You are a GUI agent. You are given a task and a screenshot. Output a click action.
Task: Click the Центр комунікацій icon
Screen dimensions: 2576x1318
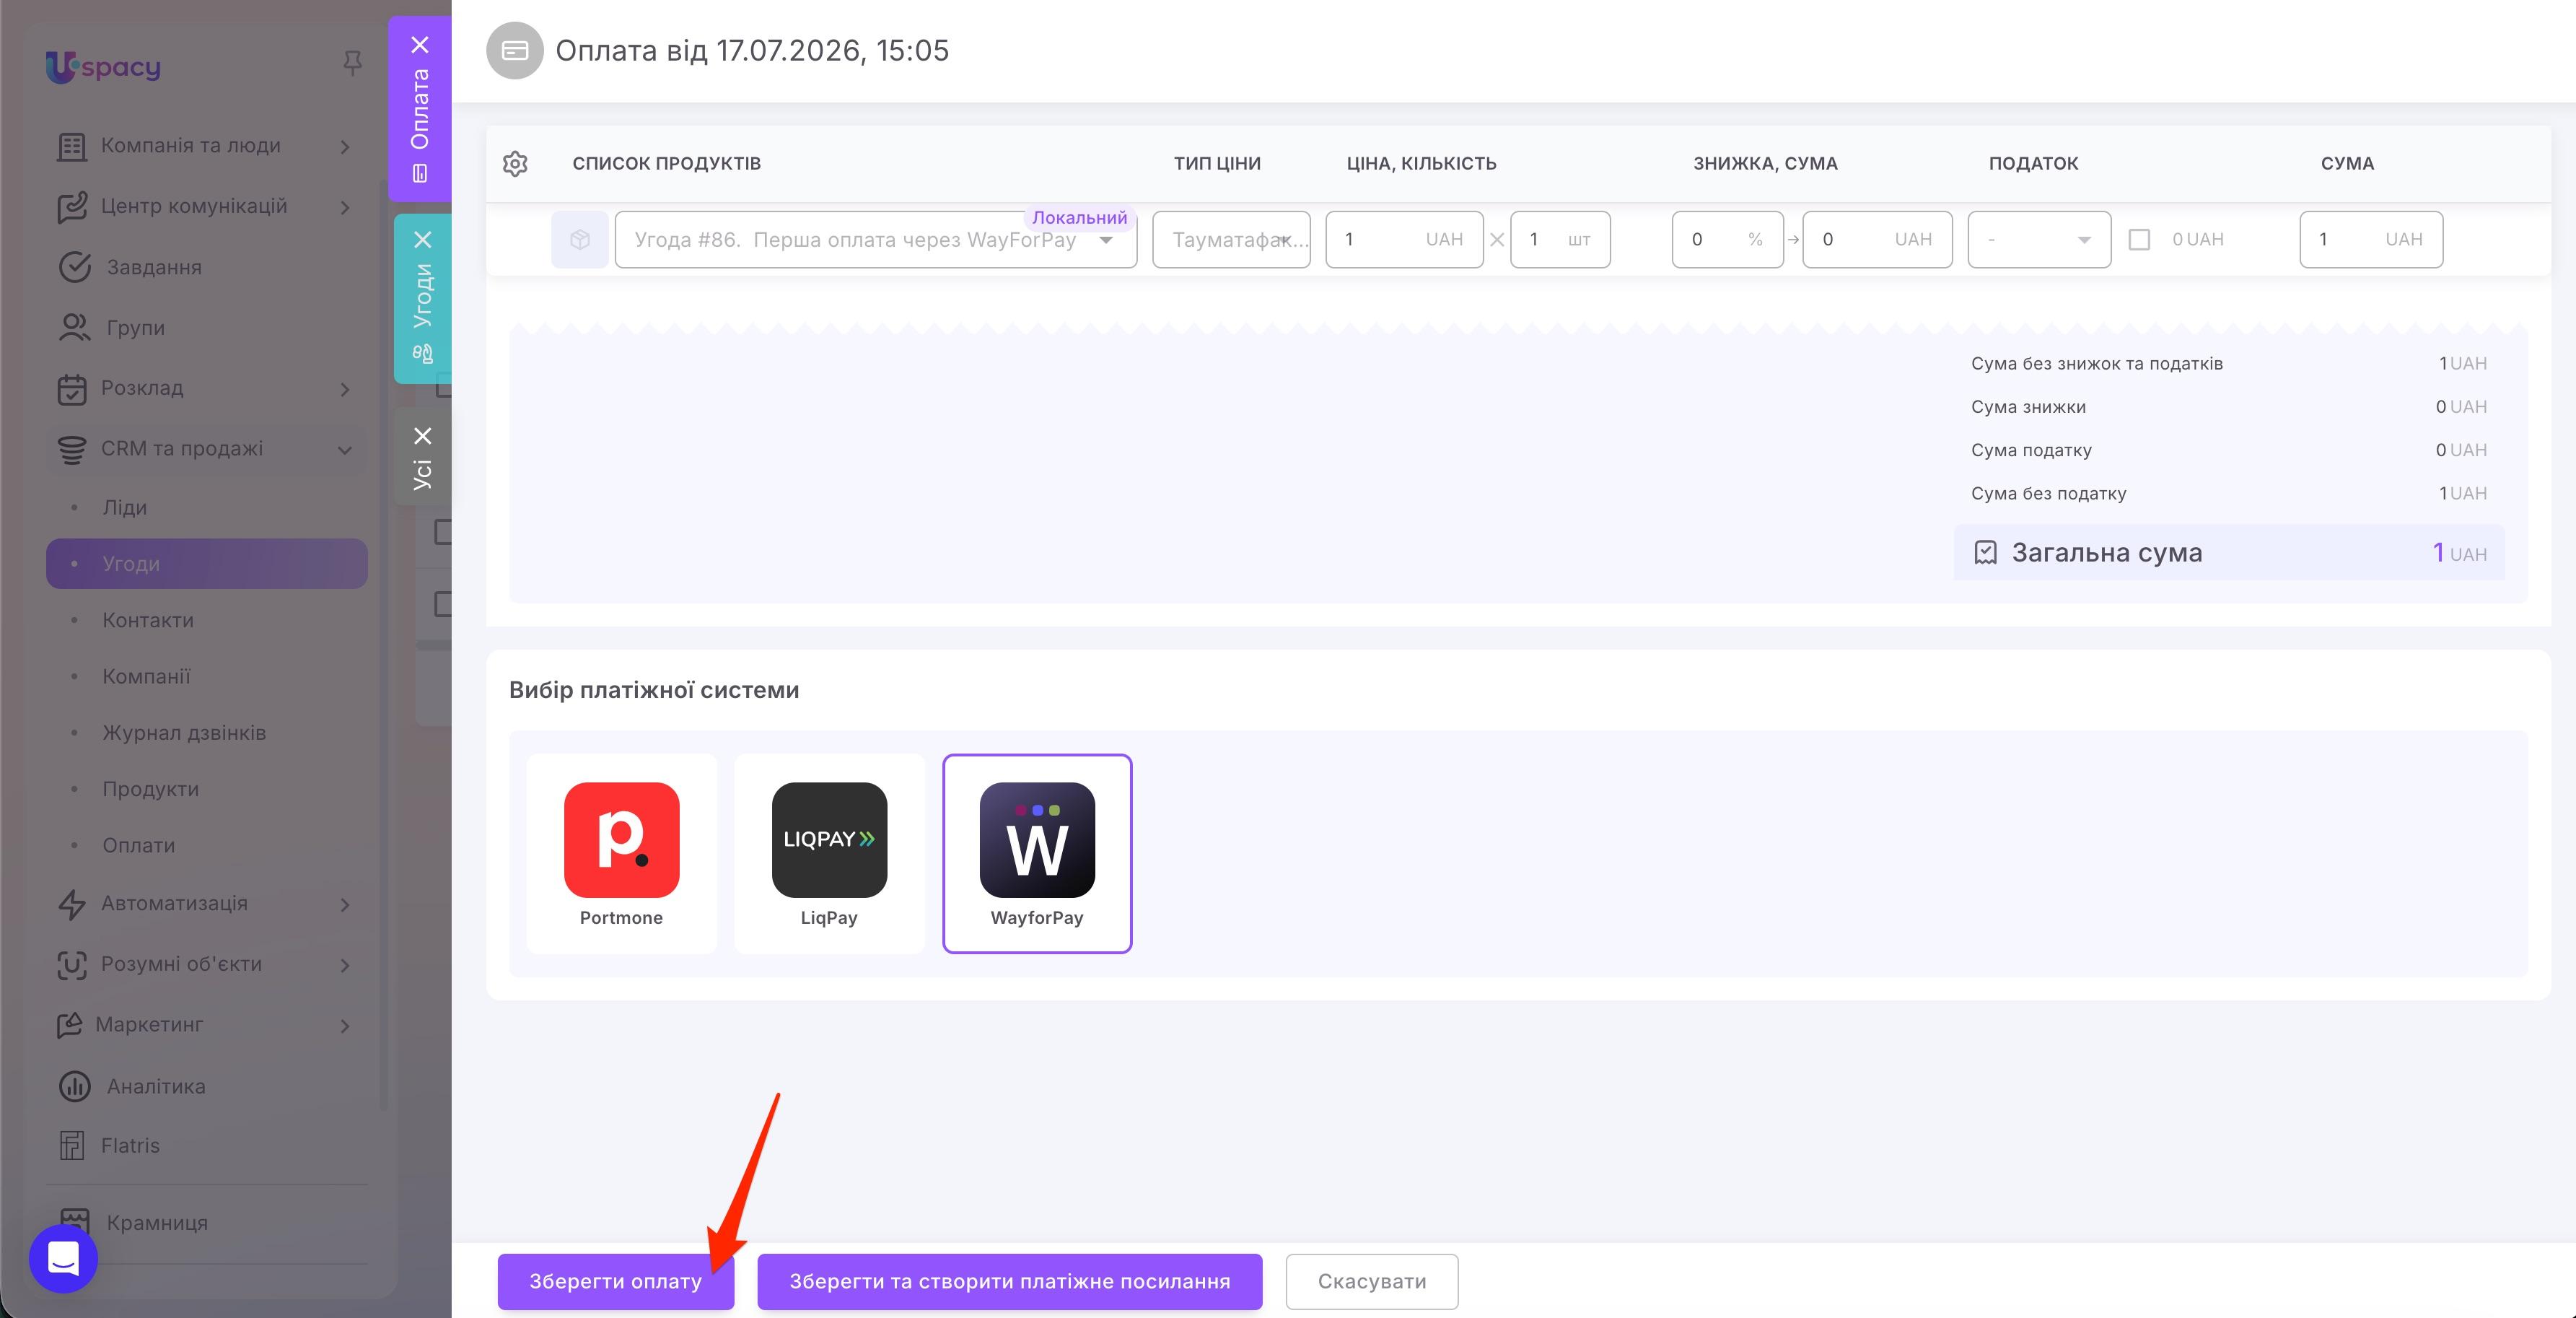[x=72, y=206]
